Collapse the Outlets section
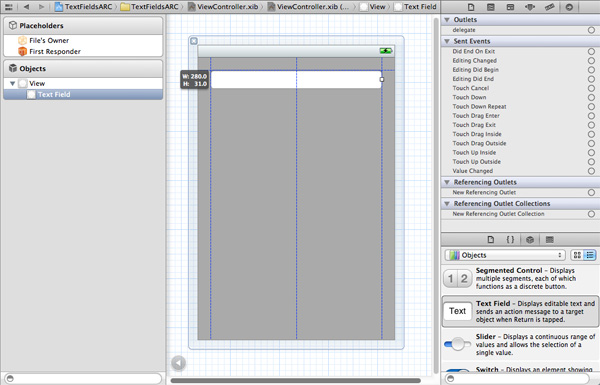 447,20
